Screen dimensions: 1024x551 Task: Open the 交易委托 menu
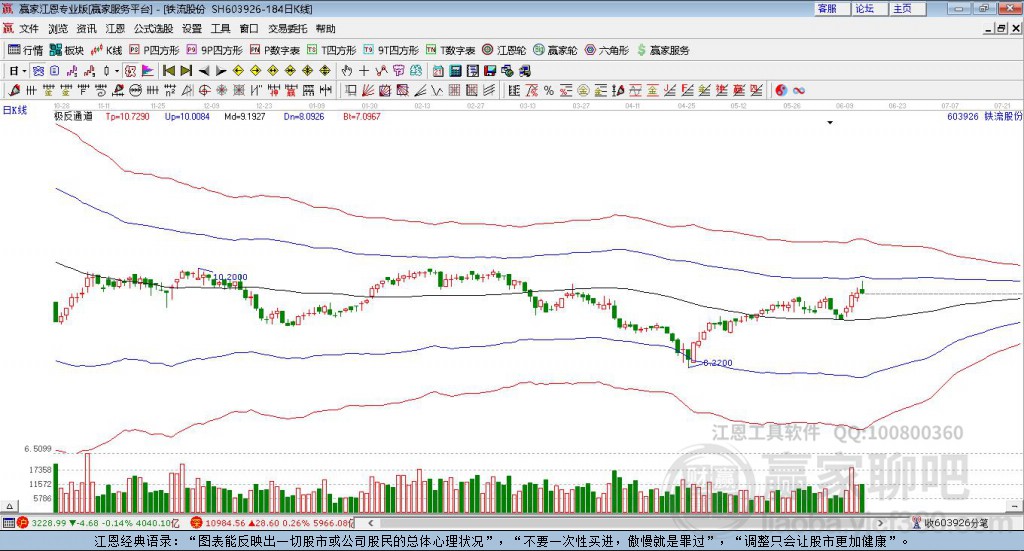pyautogui.click(x=287, y=29)
